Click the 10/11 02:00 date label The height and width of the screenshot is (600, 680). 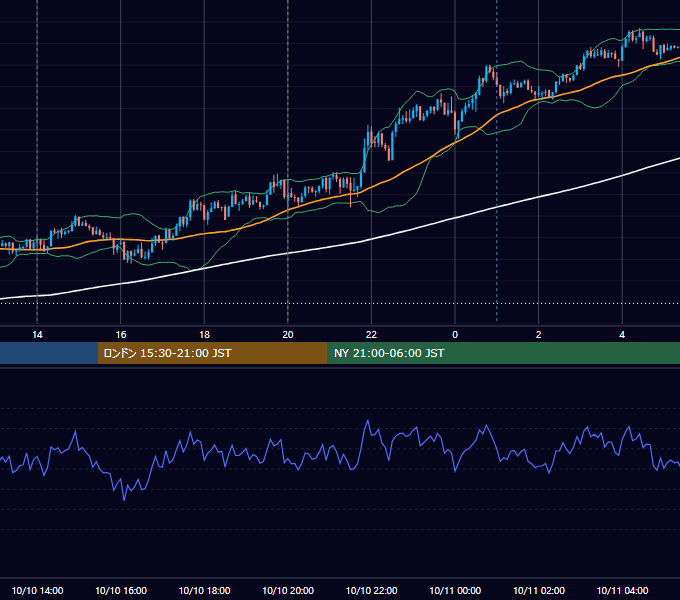539,590
